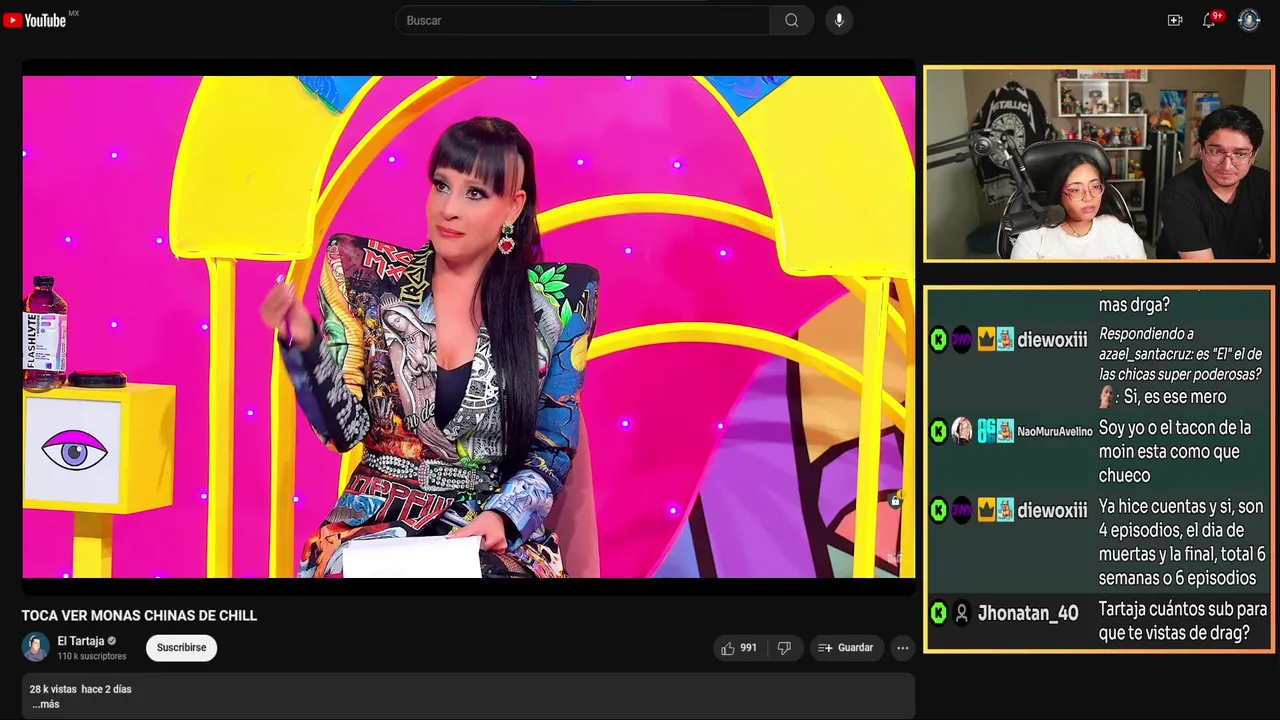Open the create video icon
Viewport: 1280px width, 720px height.
(1175, 20)
